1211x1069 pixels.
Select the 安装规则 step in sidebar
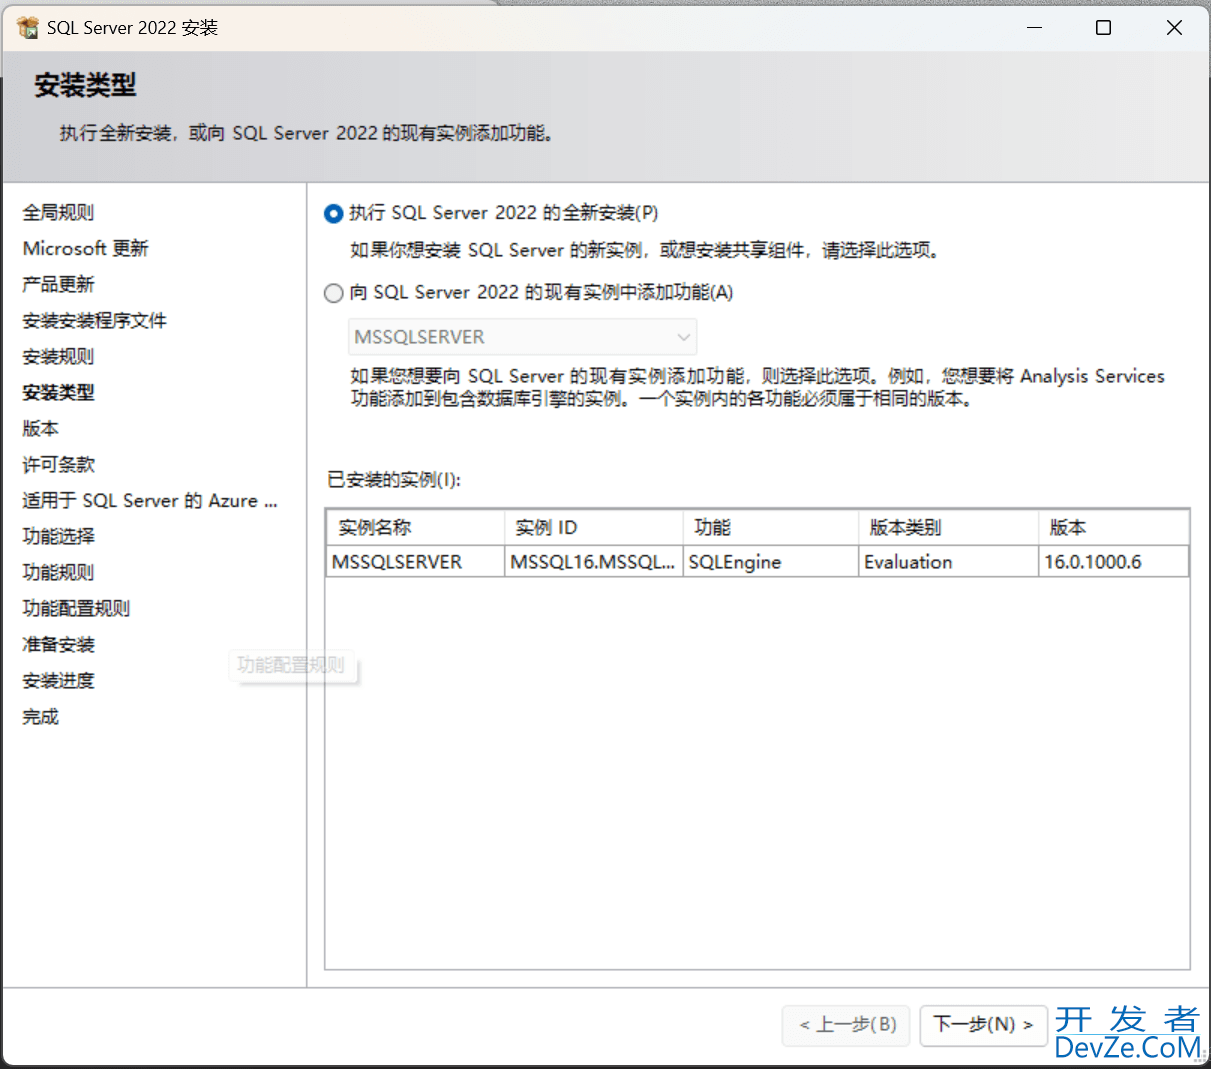coord(58,357)
